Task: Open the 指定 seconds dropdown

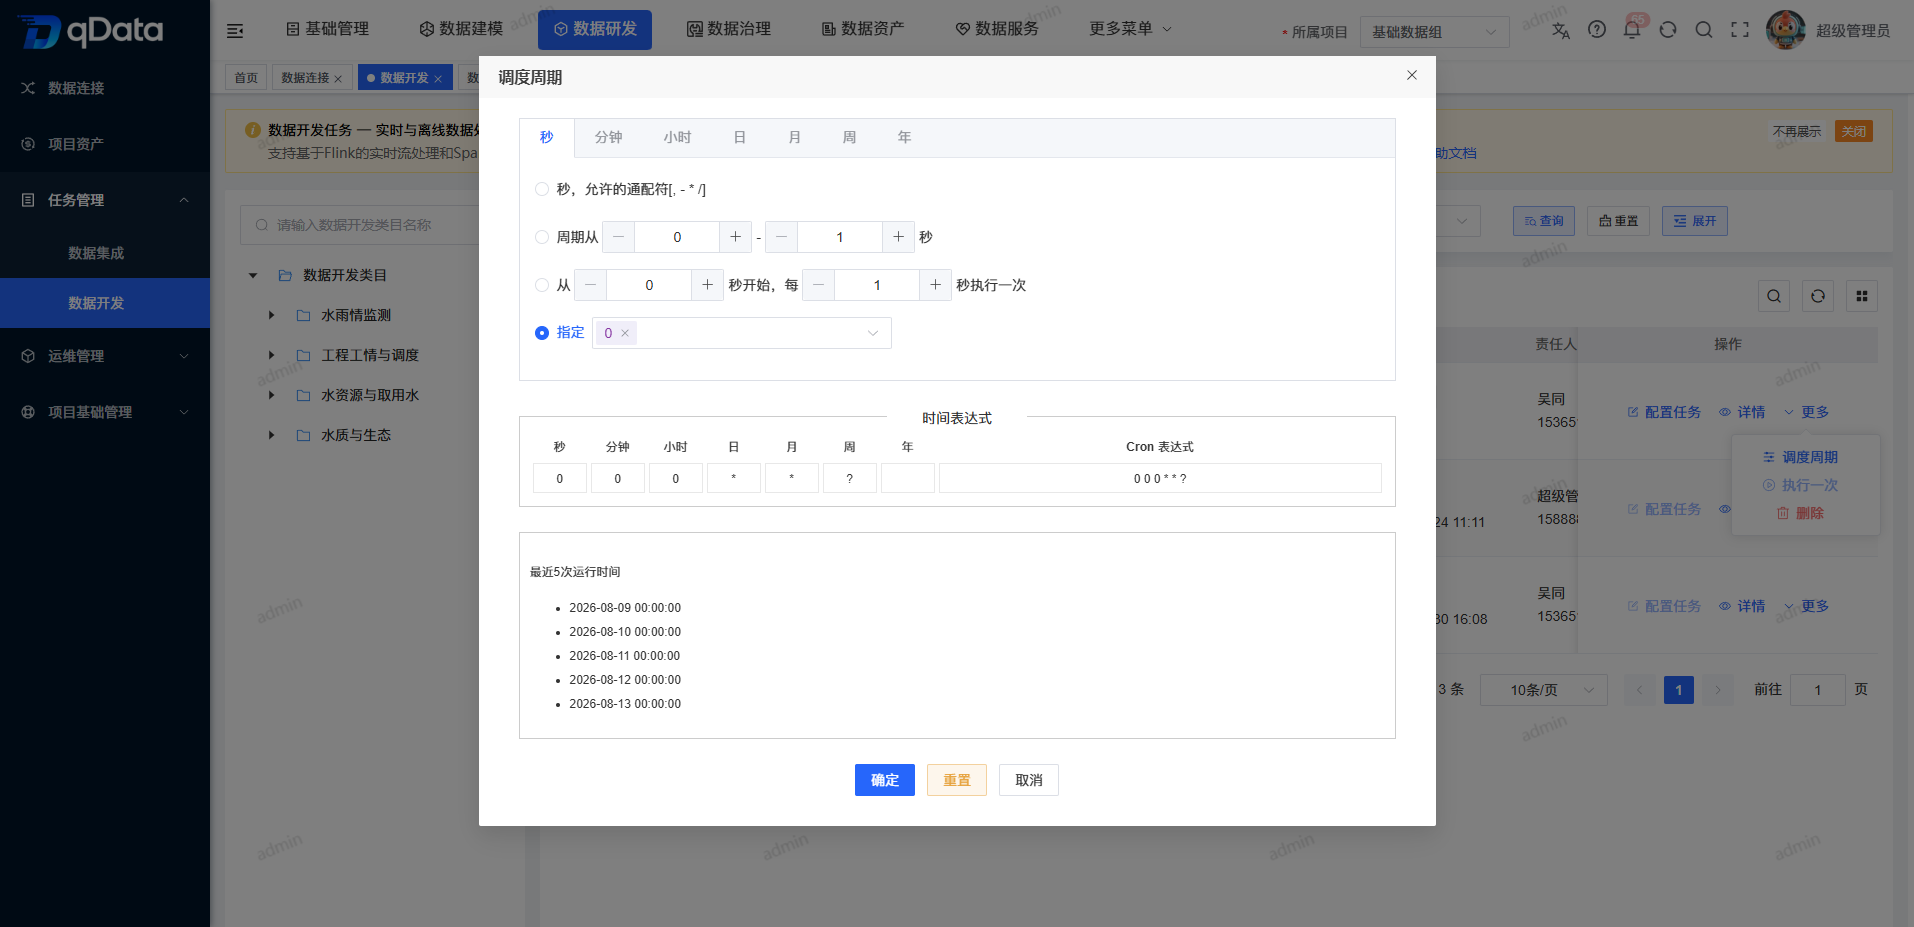Action: click(x=742, y=333)
